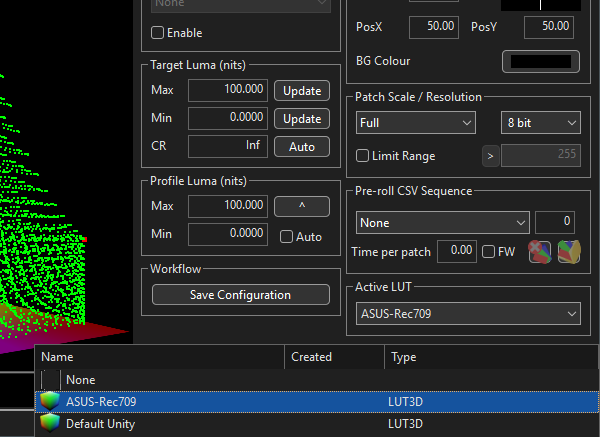Click the Profile Luma Max field
The image size is (600, 437).
pos(228,206)
